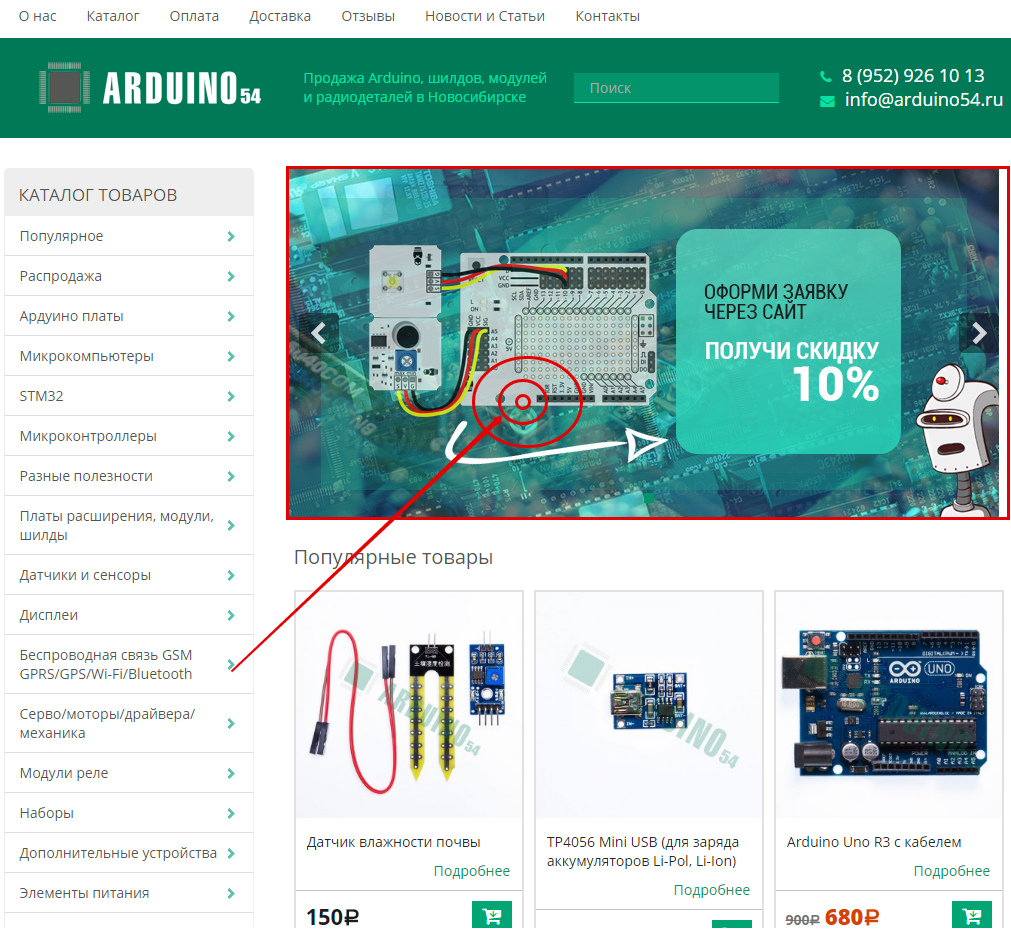Click the 680₽ sale price

tap(852, 916)
